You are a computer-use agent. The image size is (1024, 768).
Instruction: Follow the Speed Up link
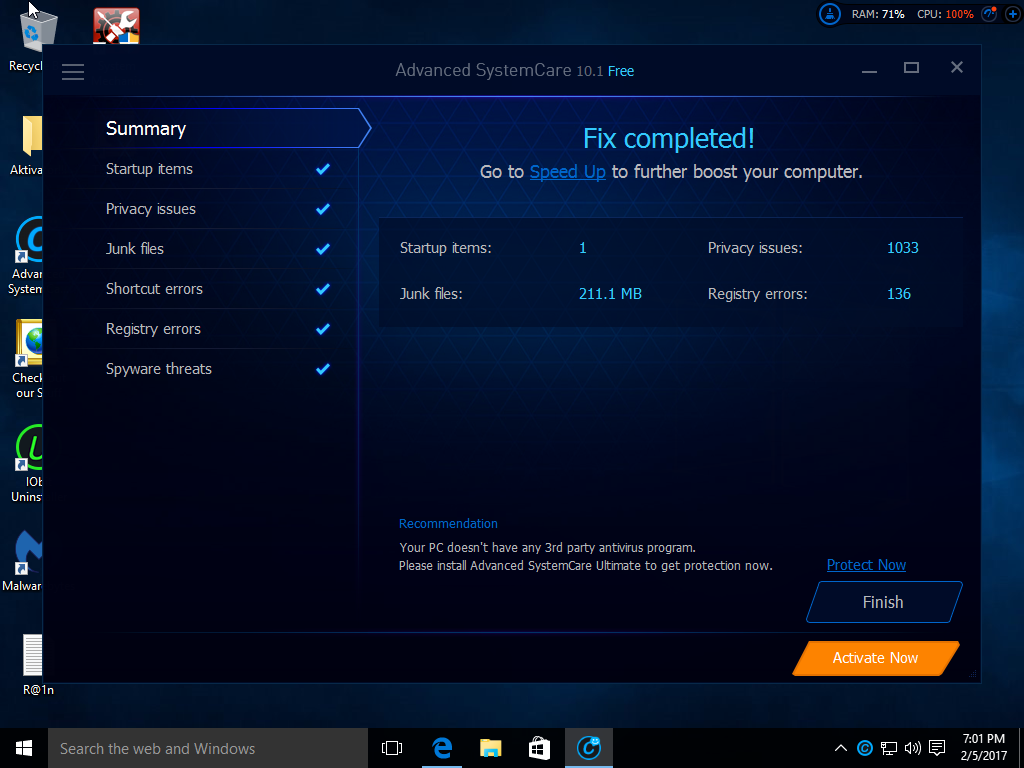pos(568,172)
